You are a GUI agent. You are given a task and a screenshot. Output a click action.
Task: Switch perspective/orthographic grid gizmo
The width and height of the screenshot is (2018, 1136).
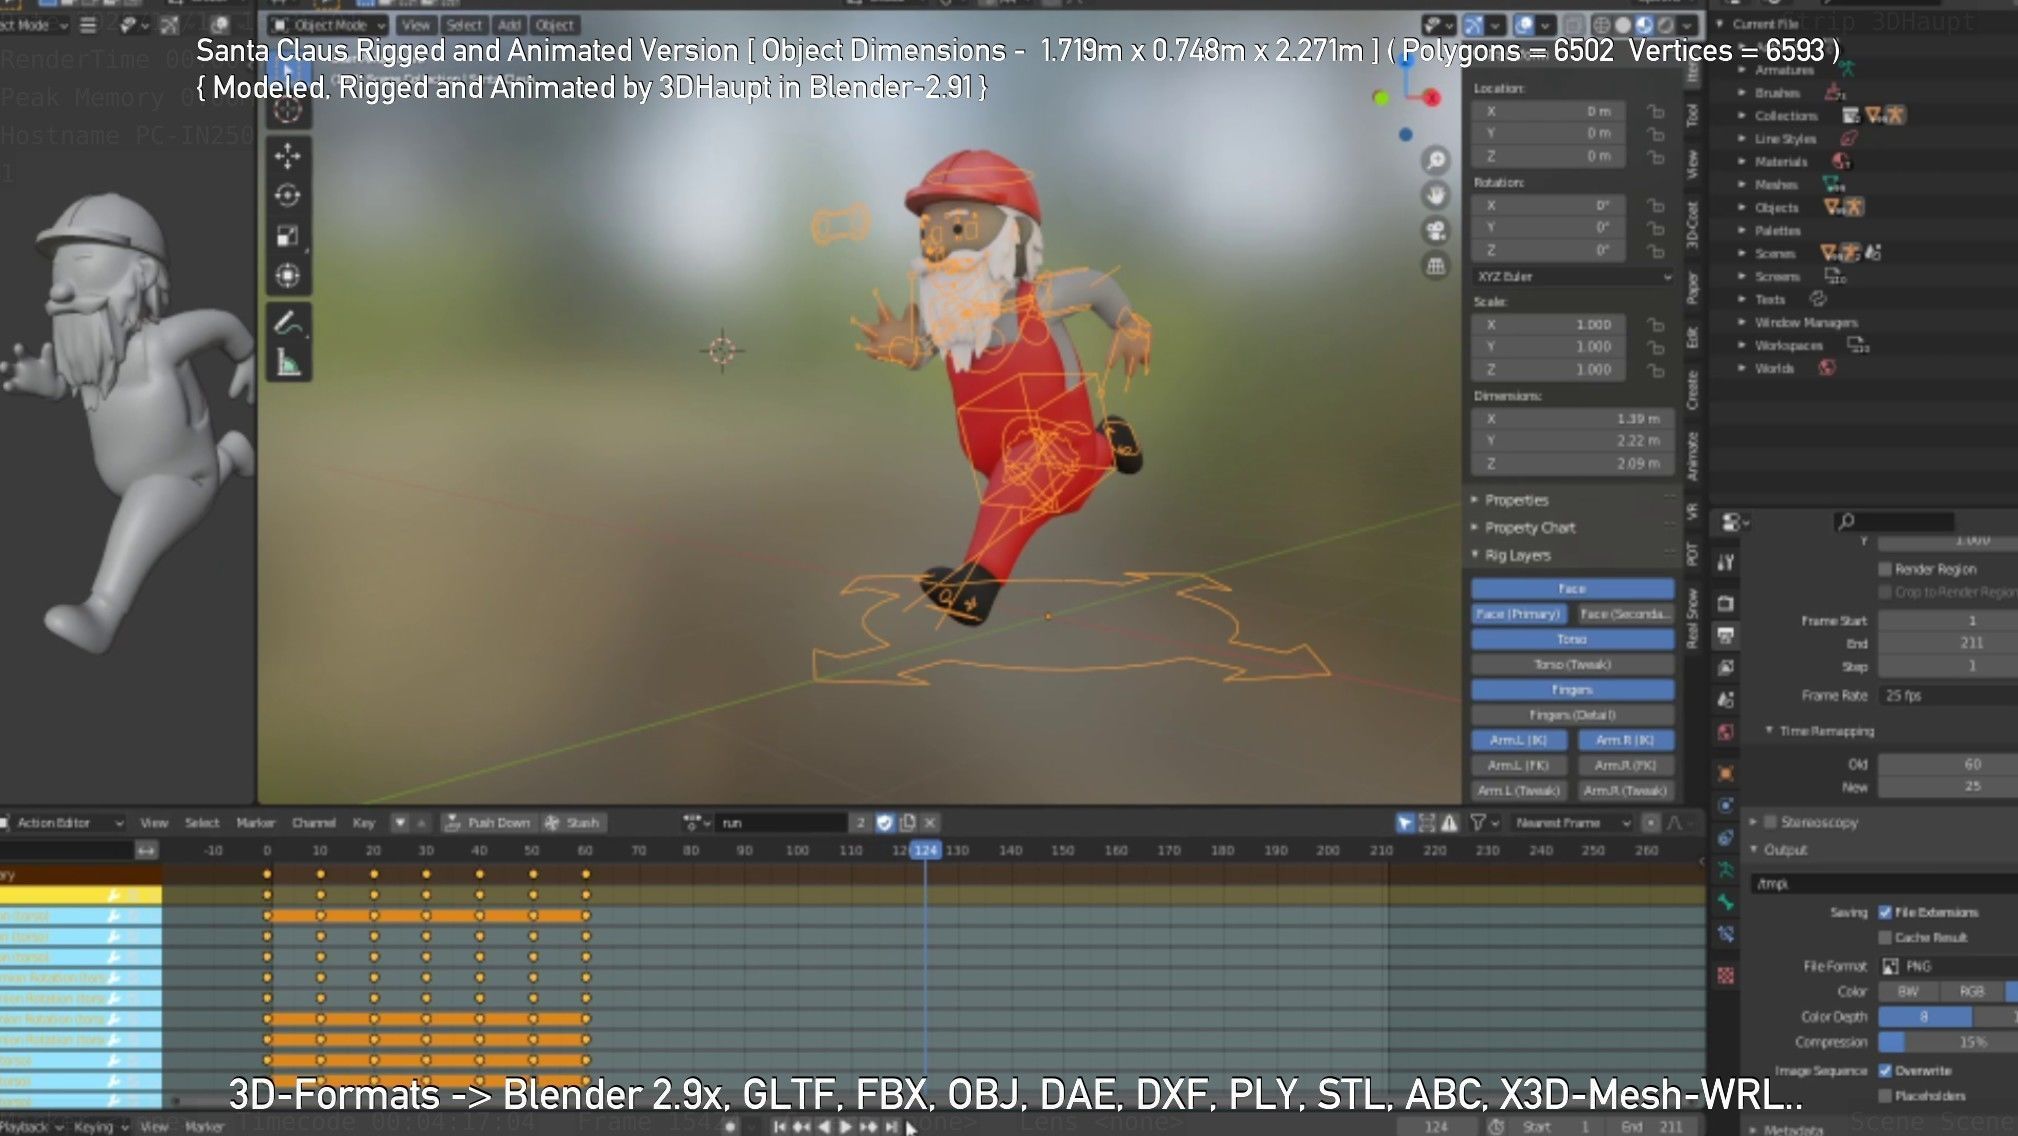click(1436, 266)
